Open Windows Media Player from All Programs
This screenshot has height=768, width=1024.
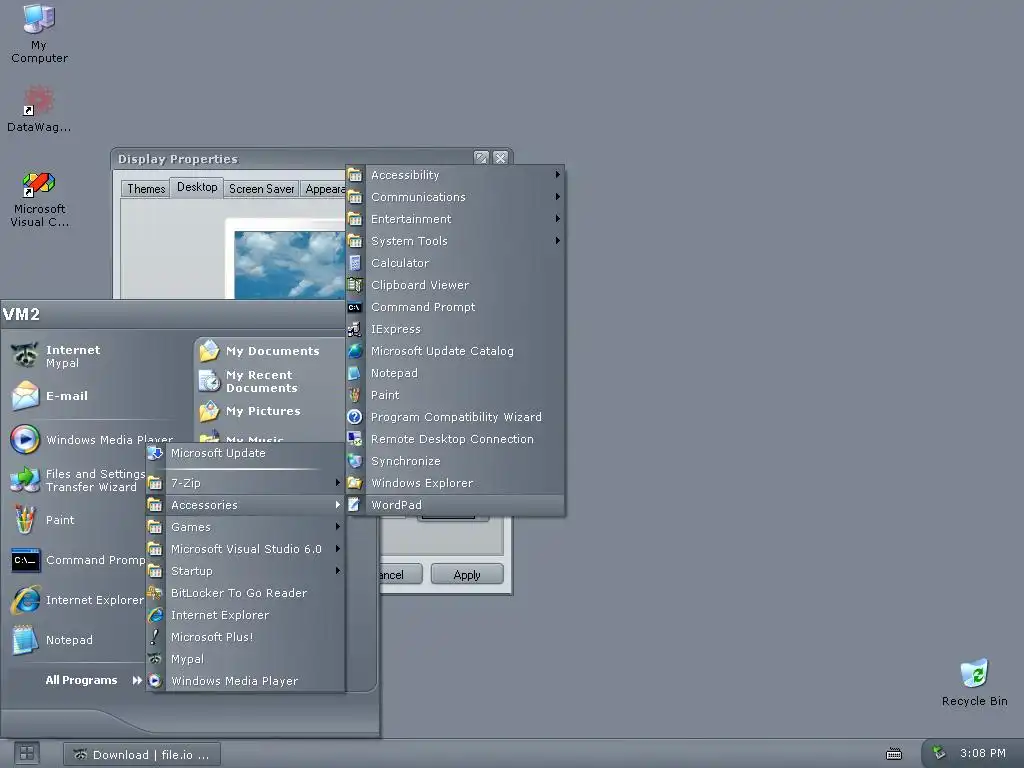[x=245, y=680]
